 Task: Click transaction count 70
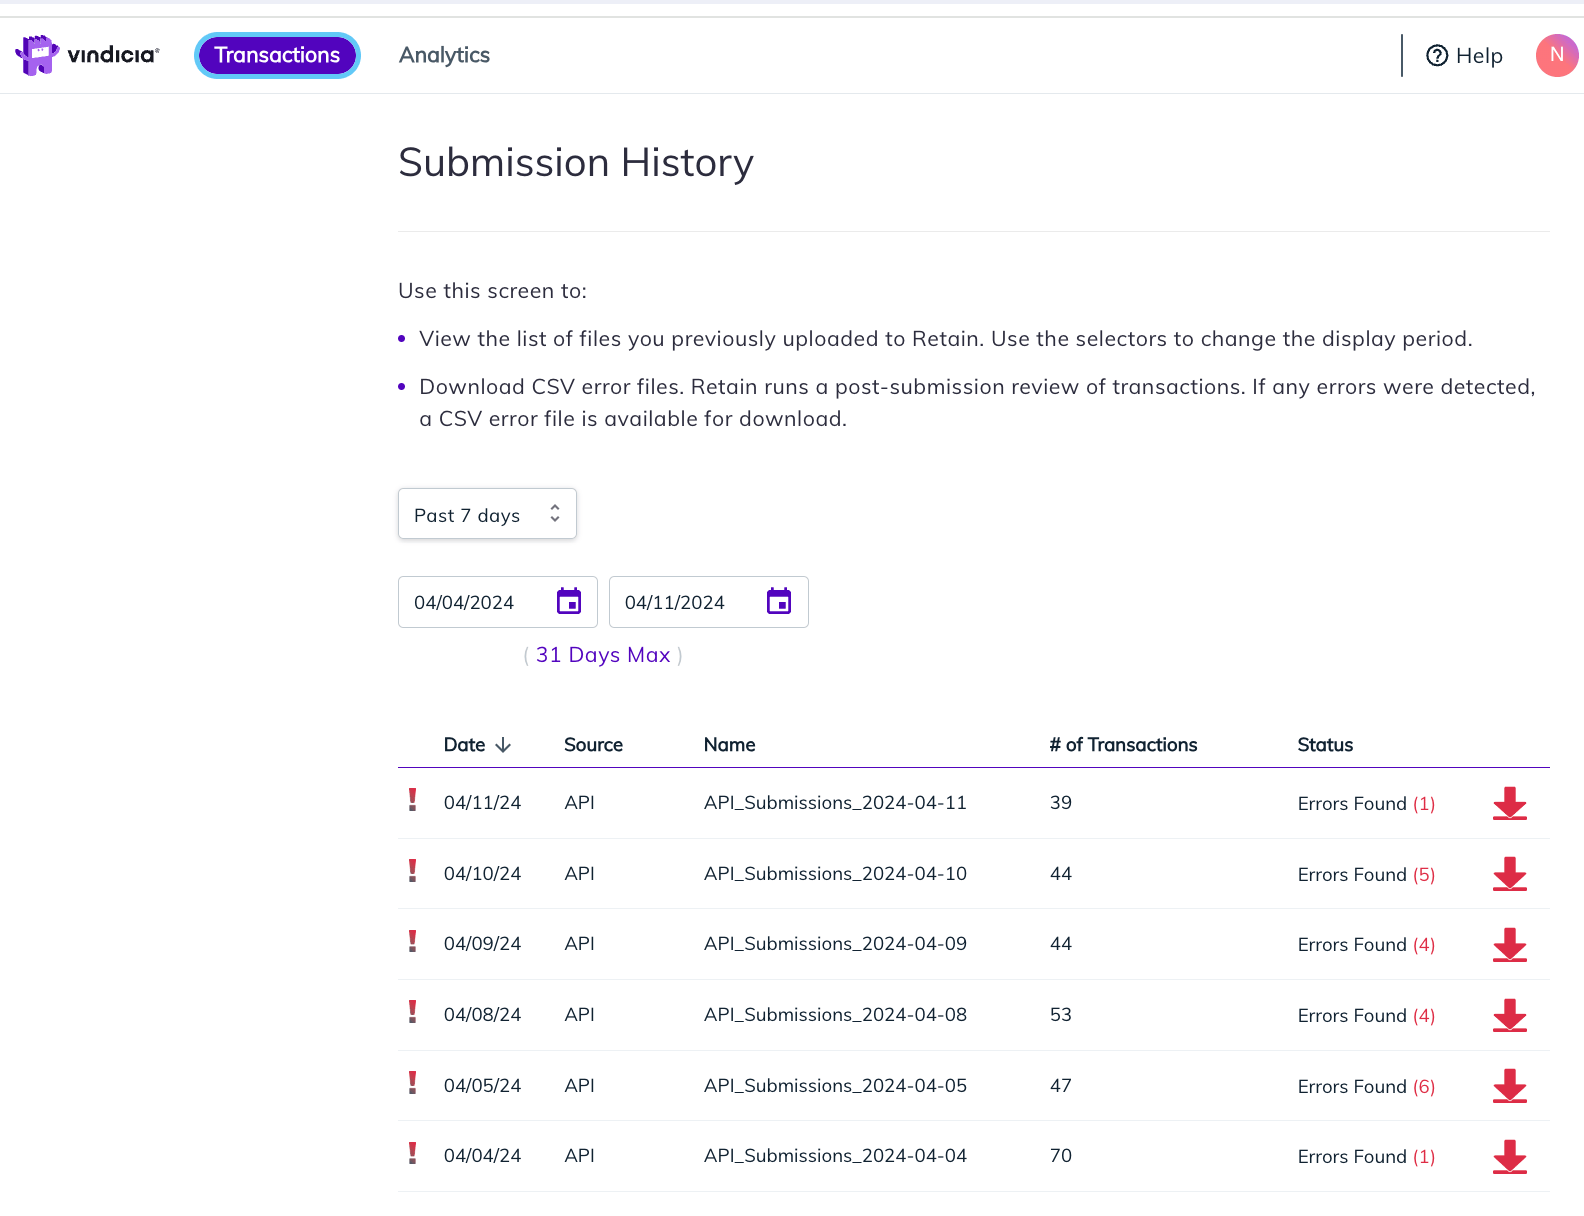click(1061, 1156)
